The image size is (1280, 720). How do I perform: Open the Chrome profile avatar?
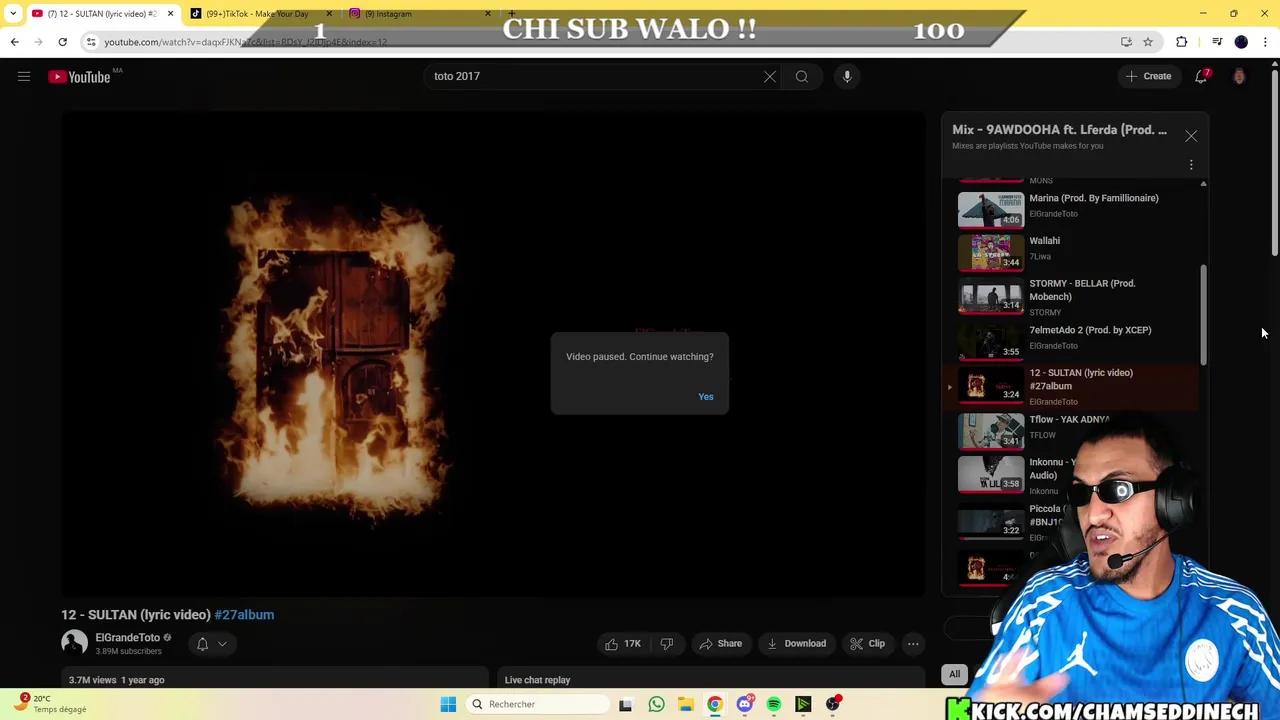(1241, 42)
